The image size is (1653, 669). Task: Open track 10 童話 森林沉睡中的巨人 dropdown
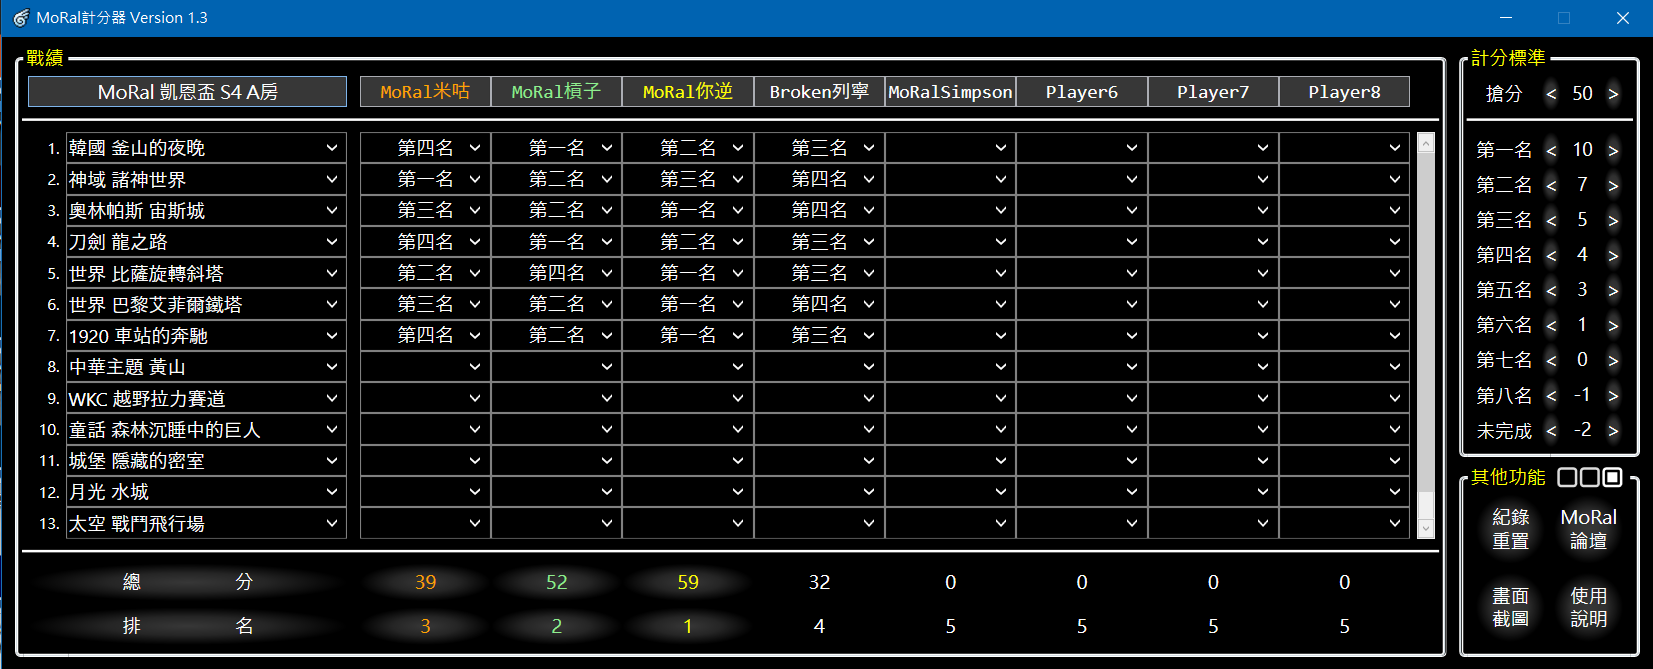[x=206, y=429]
